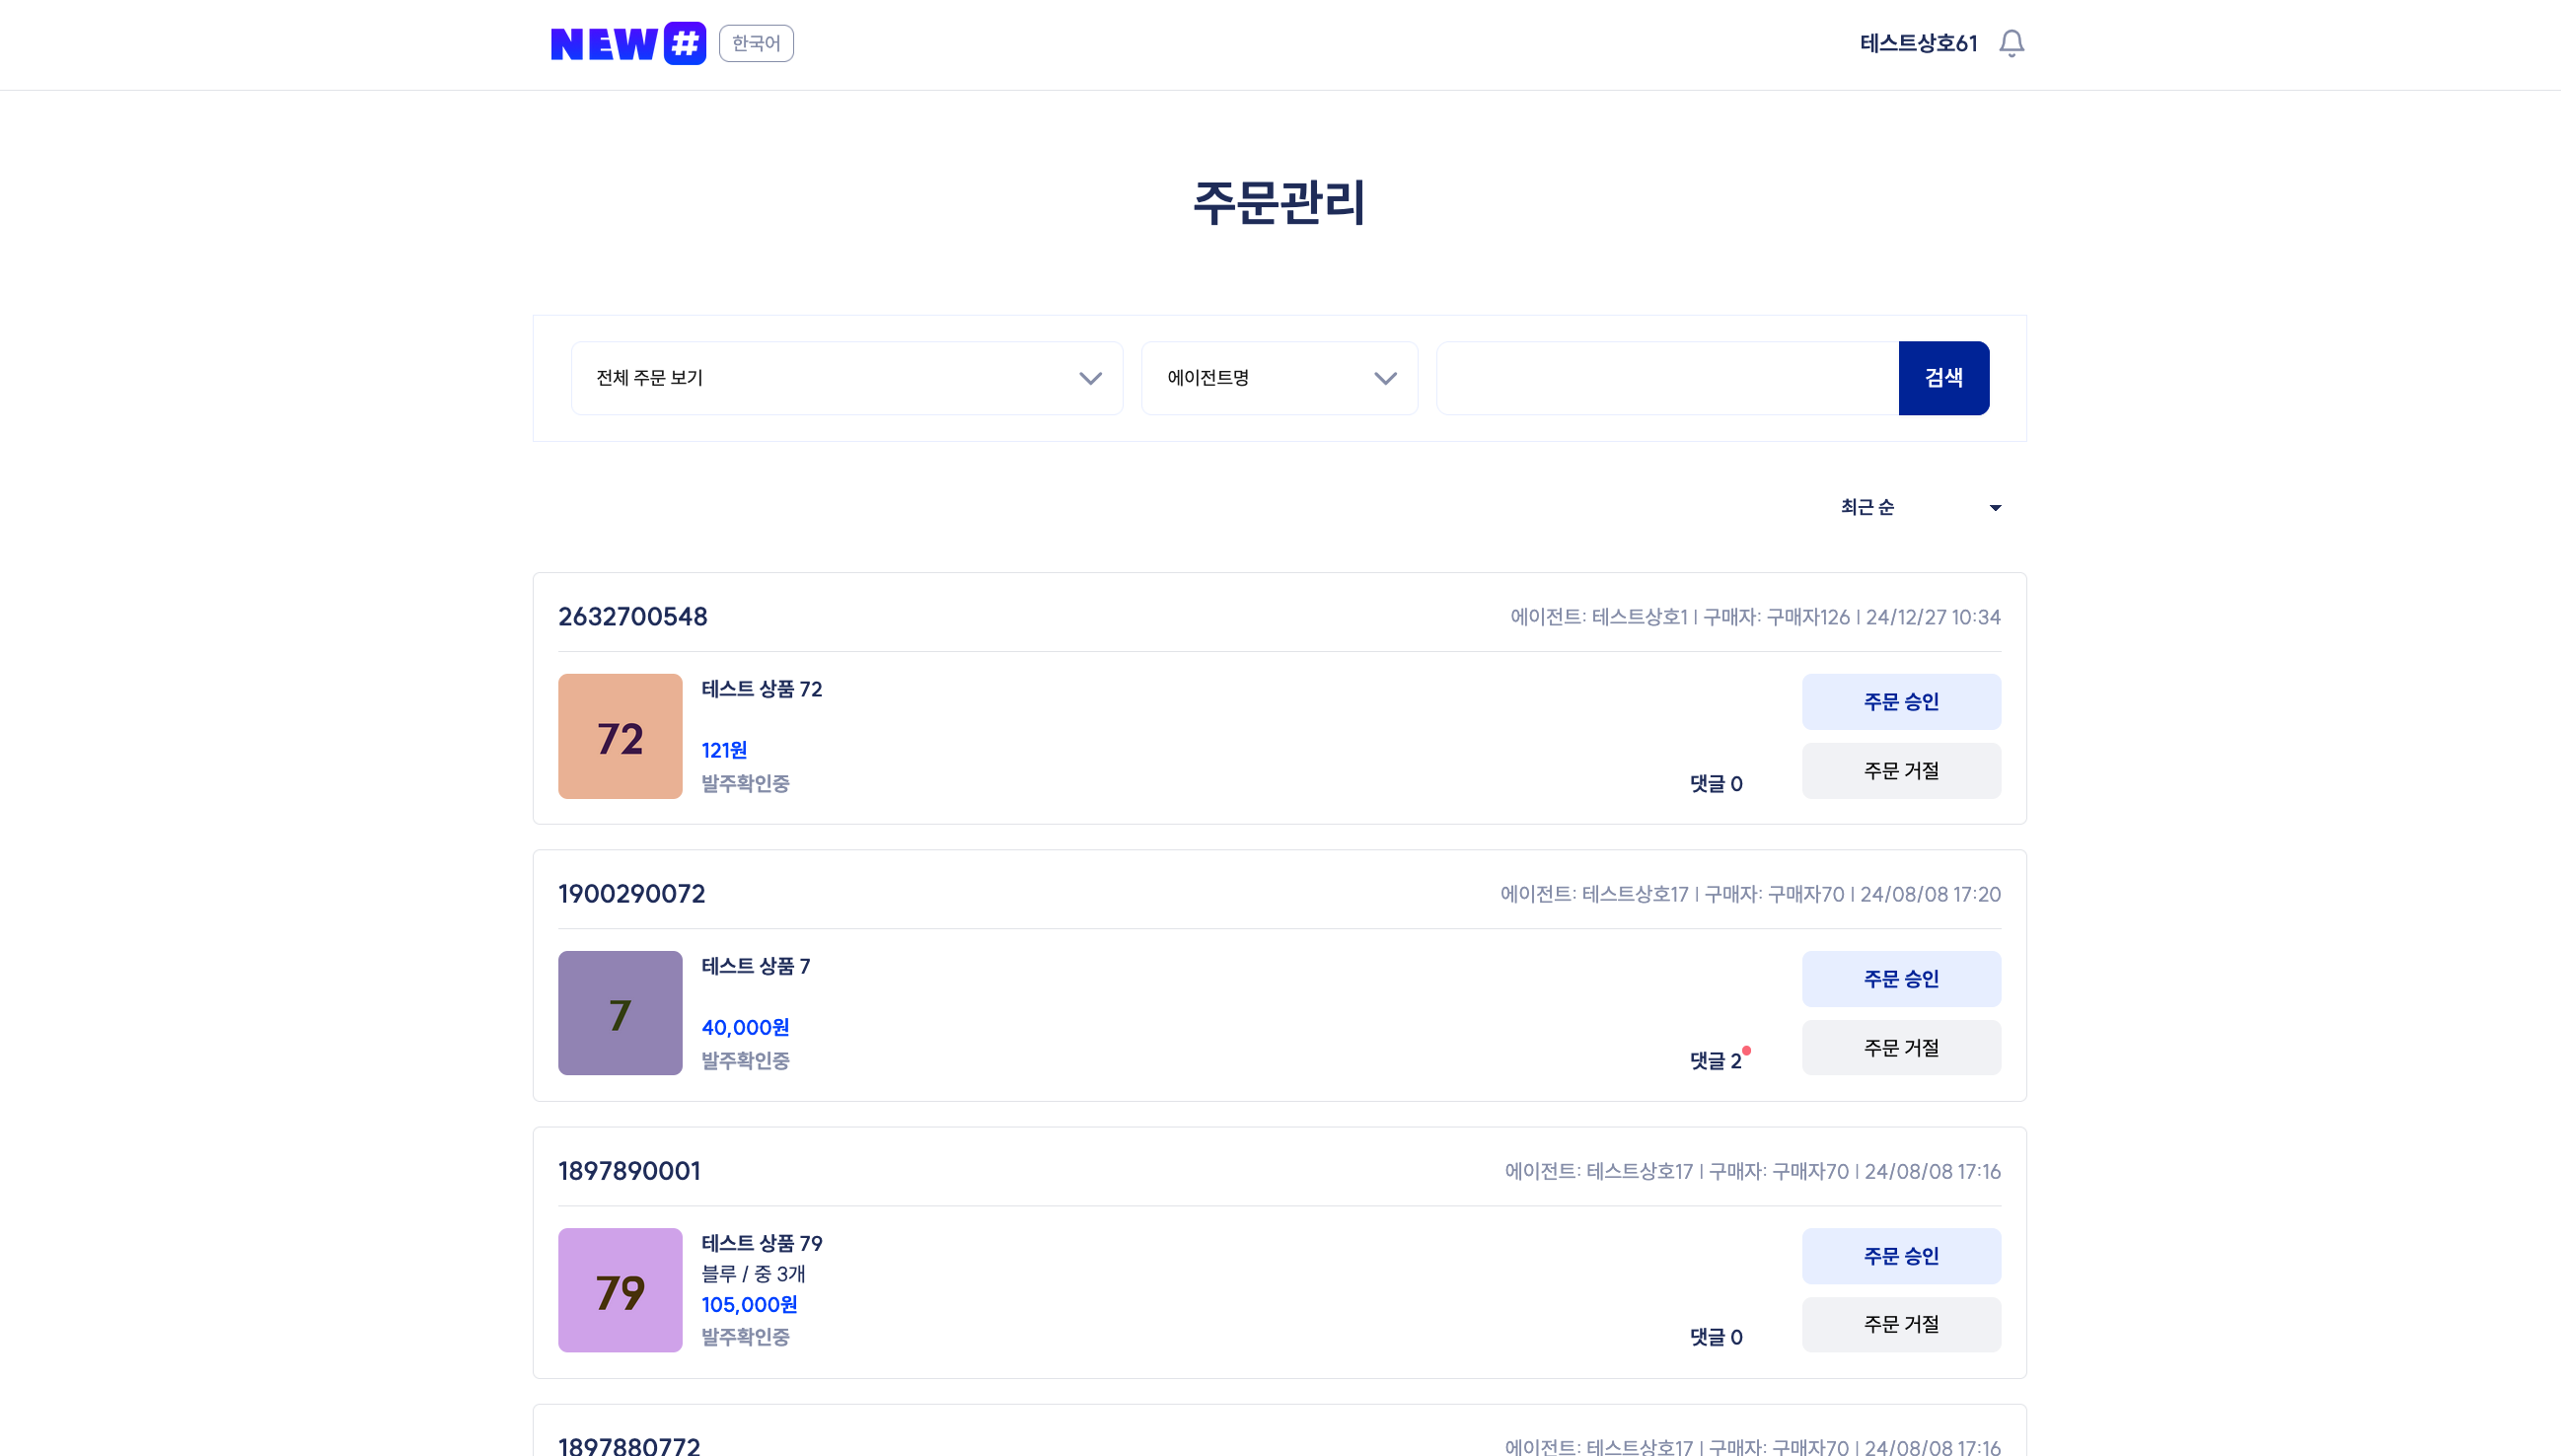Screen dimensions: 2561x1456
Task: Reject order 1900290072 with 주문 거절
Action: point(1900,1048)
